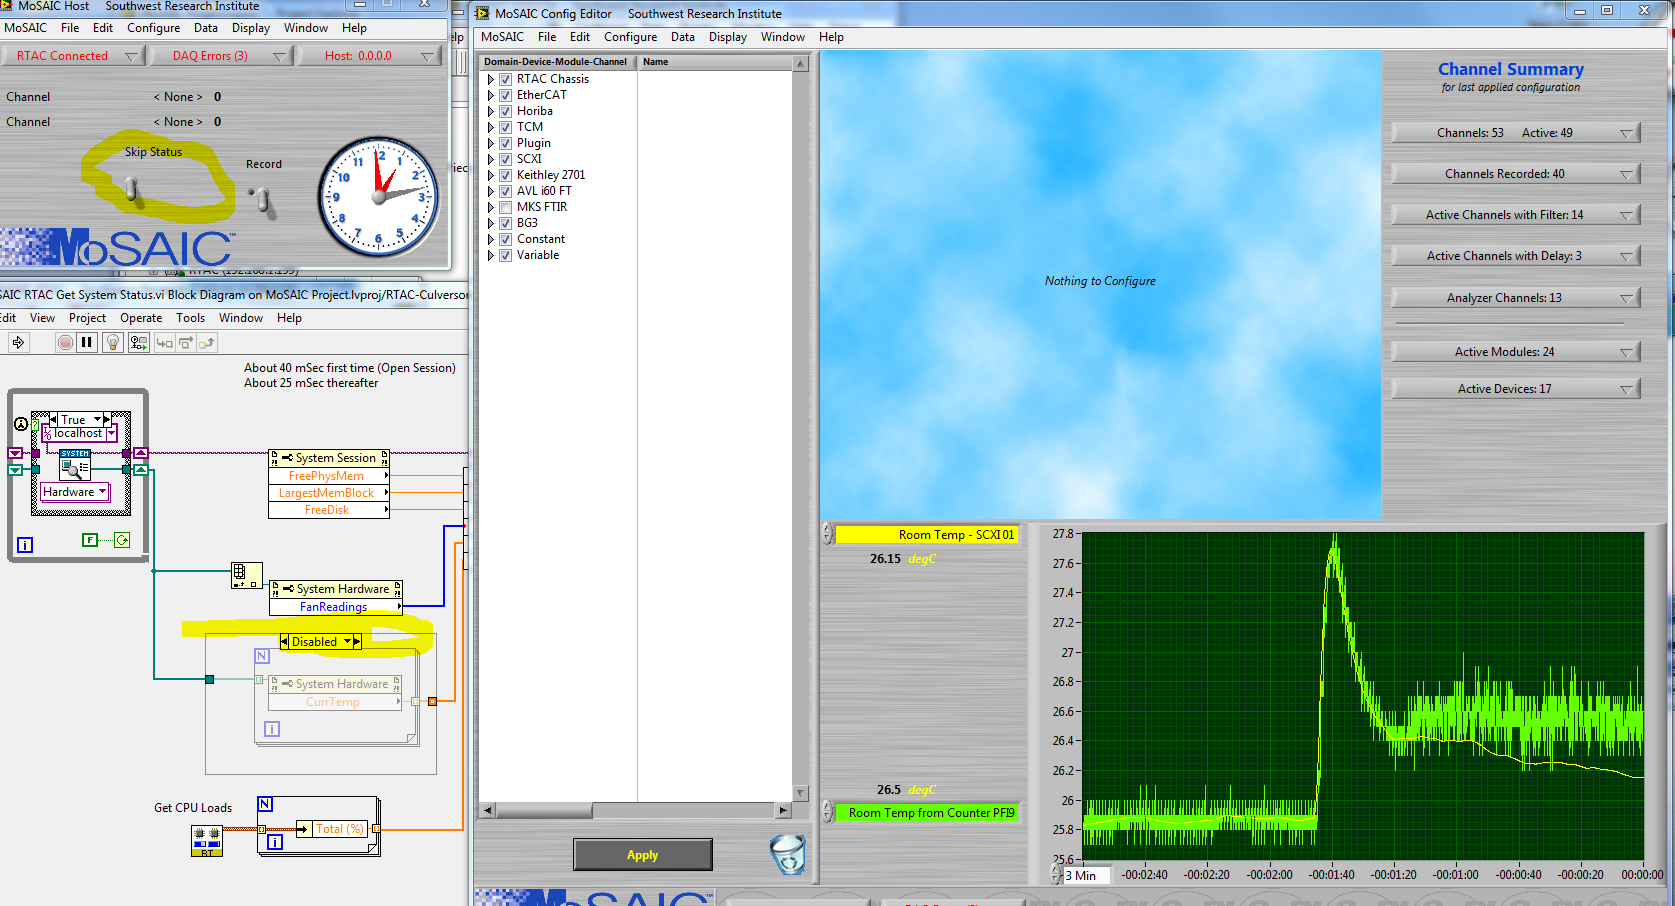Toggle the Keithley 2701 checkbox

[x=506, y=175]
